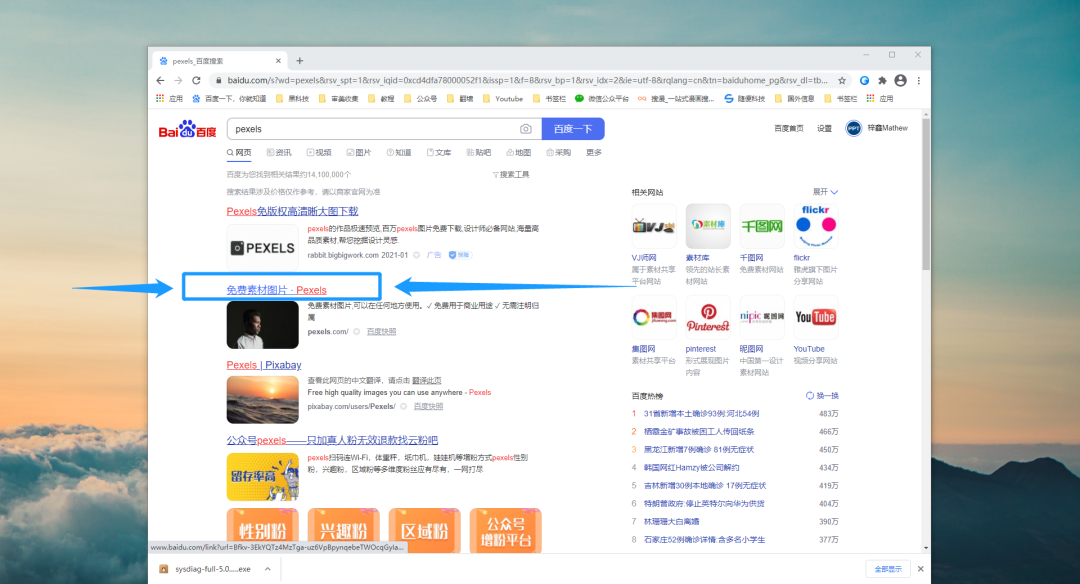
Task: Open the 国外信息 bookmark folder
Action: 794,98
